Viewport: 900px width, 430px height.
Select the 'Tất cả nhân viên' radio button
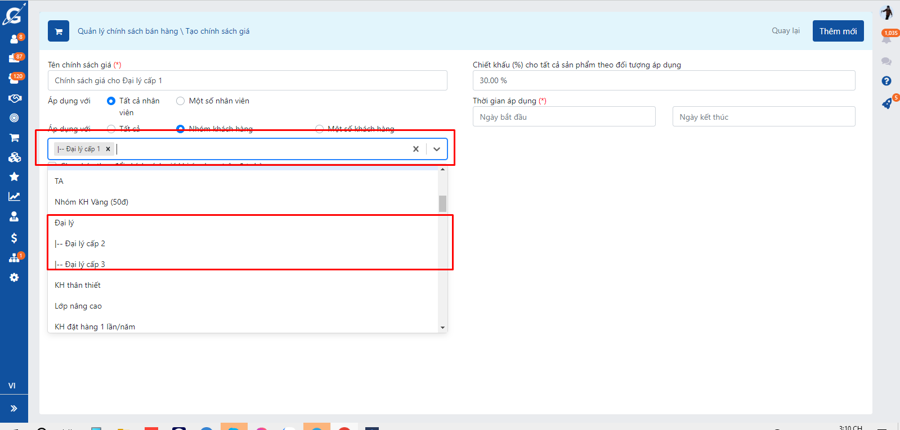(111, 101)
